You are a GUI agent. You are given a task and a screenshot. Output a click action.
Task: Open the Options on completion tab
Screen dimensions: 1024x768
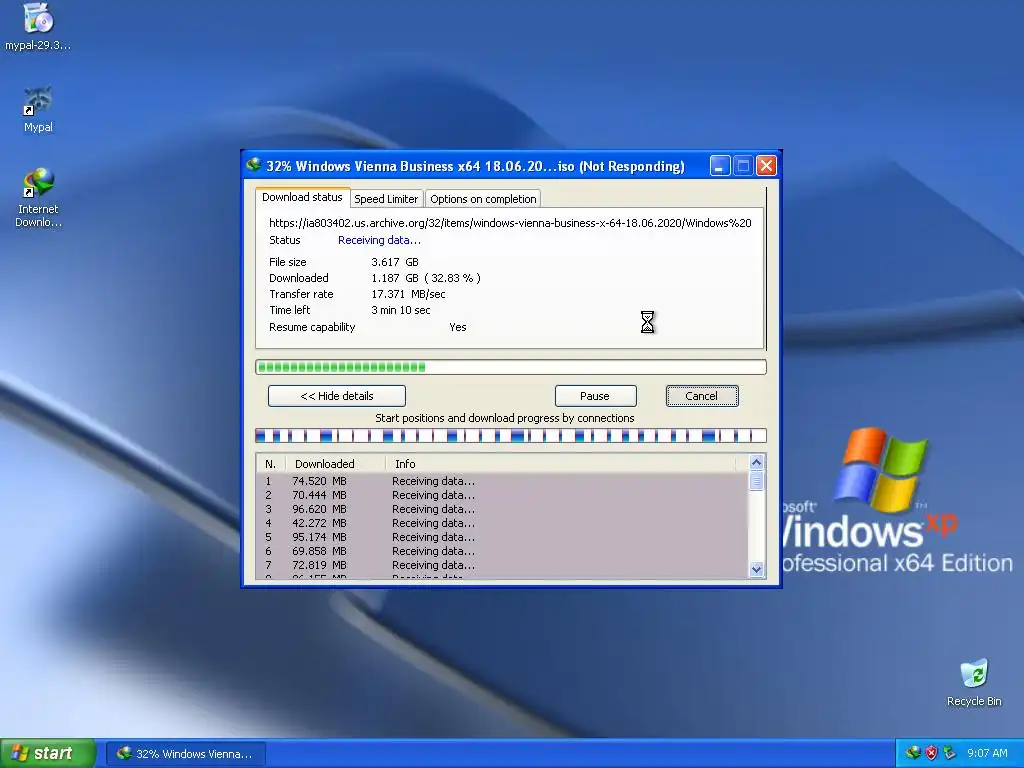coord(483,199)
